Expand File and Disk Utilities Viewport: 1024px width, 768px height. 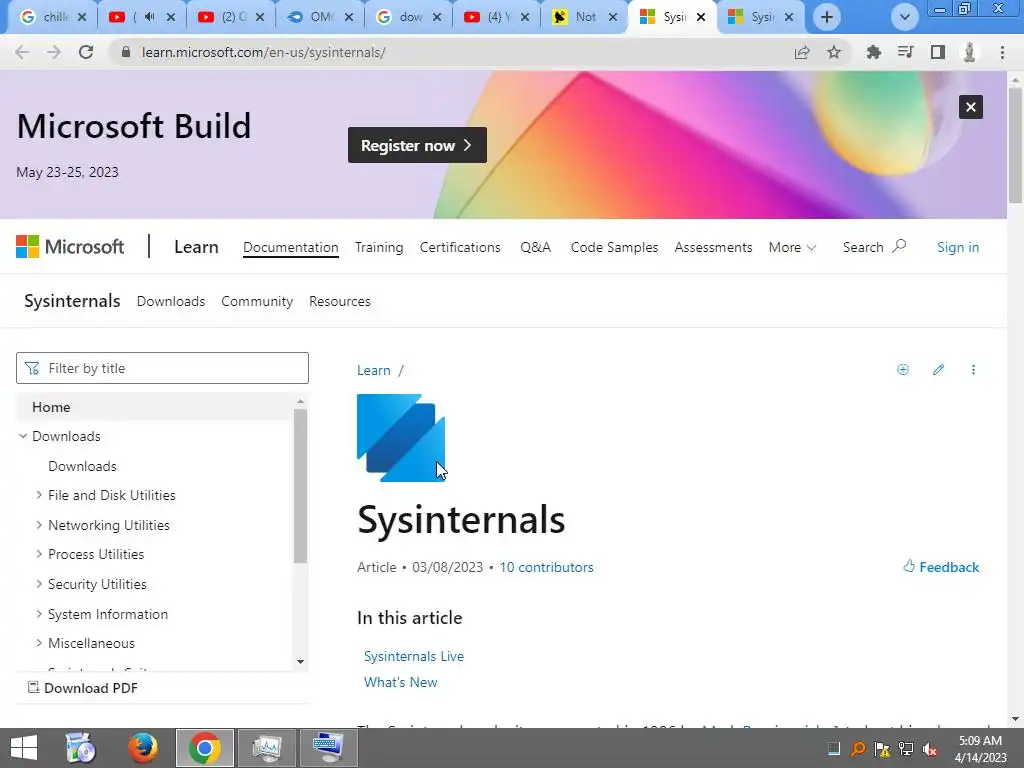[x=39, y=495]
